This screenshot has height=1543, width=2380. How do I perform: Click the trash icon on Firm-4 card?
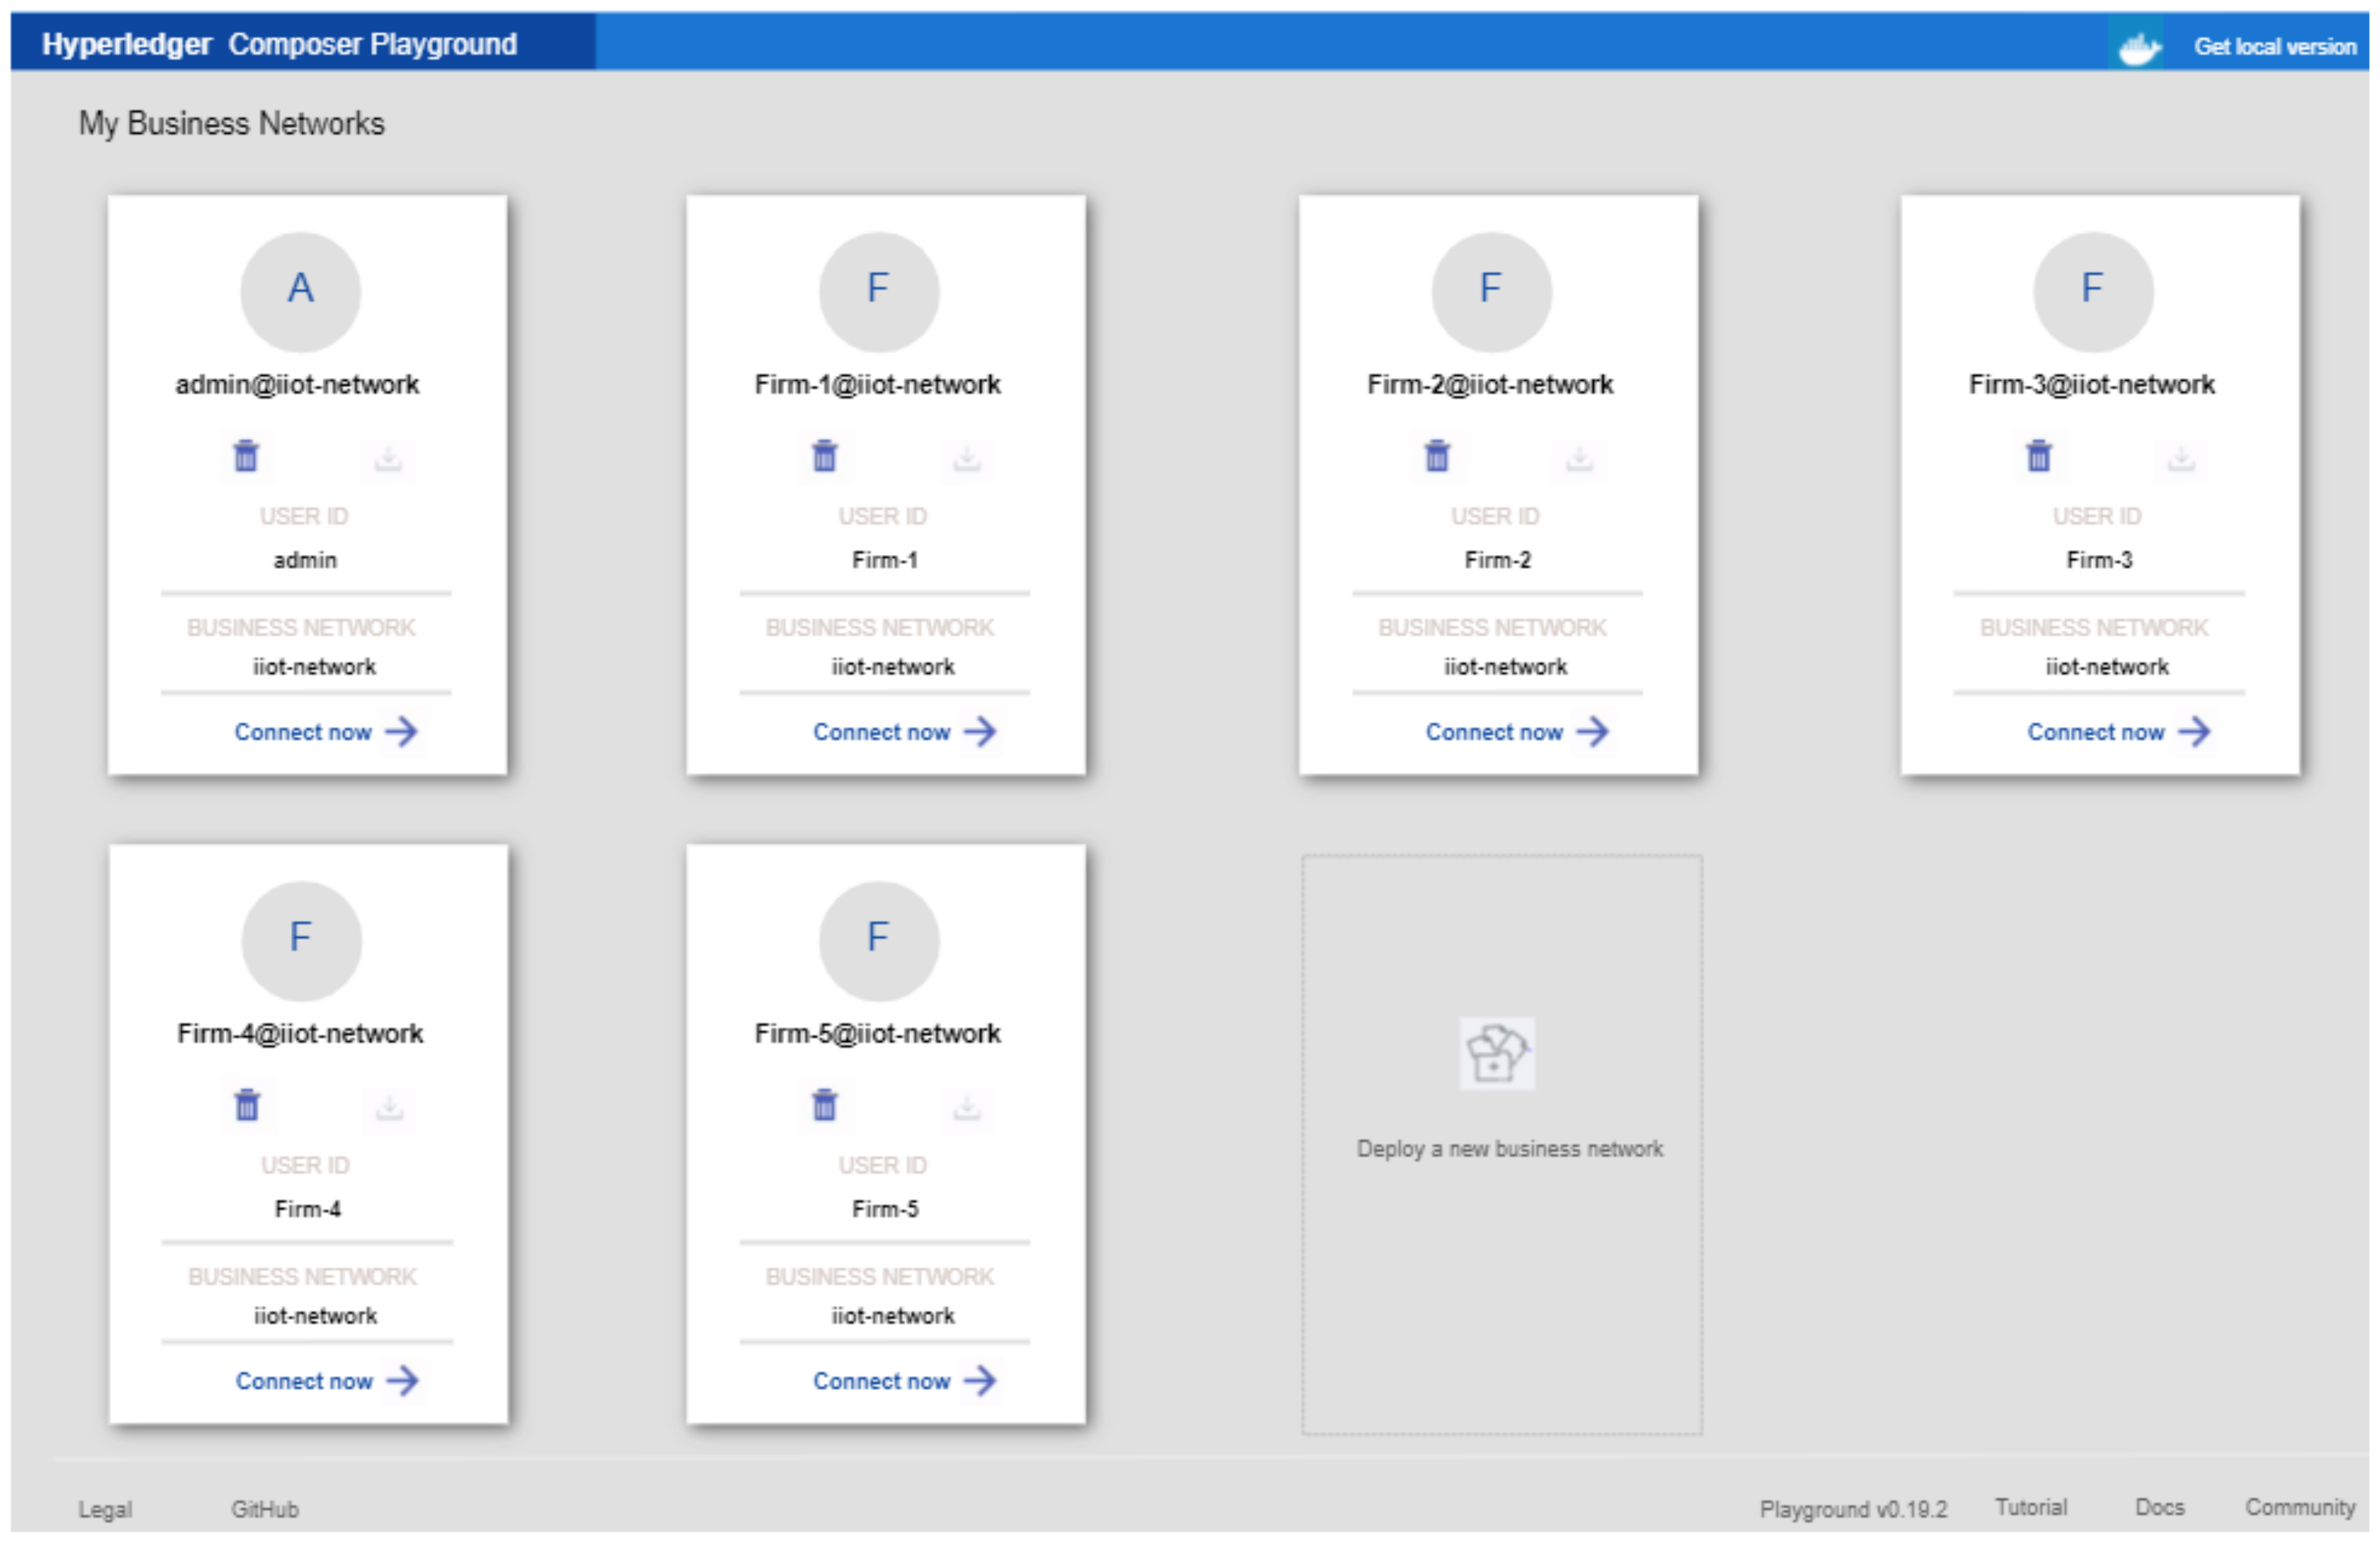[x=247, y=1105]
